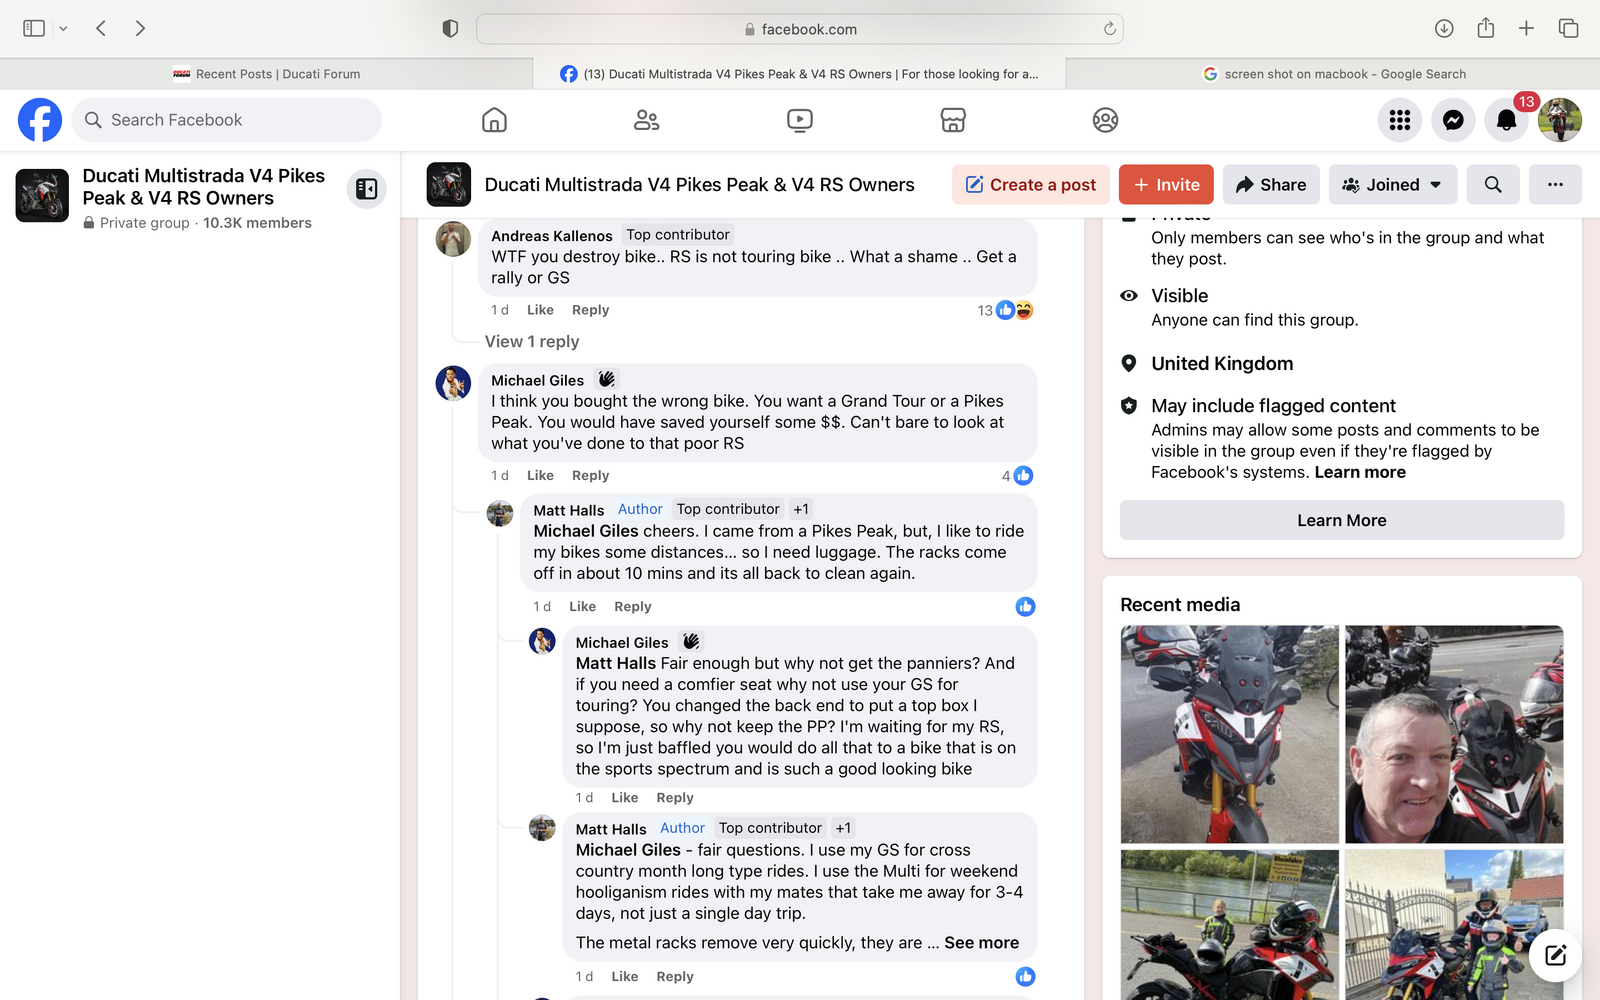
Task: Click Safari's privacy shield icon
Action: [450, 29]
